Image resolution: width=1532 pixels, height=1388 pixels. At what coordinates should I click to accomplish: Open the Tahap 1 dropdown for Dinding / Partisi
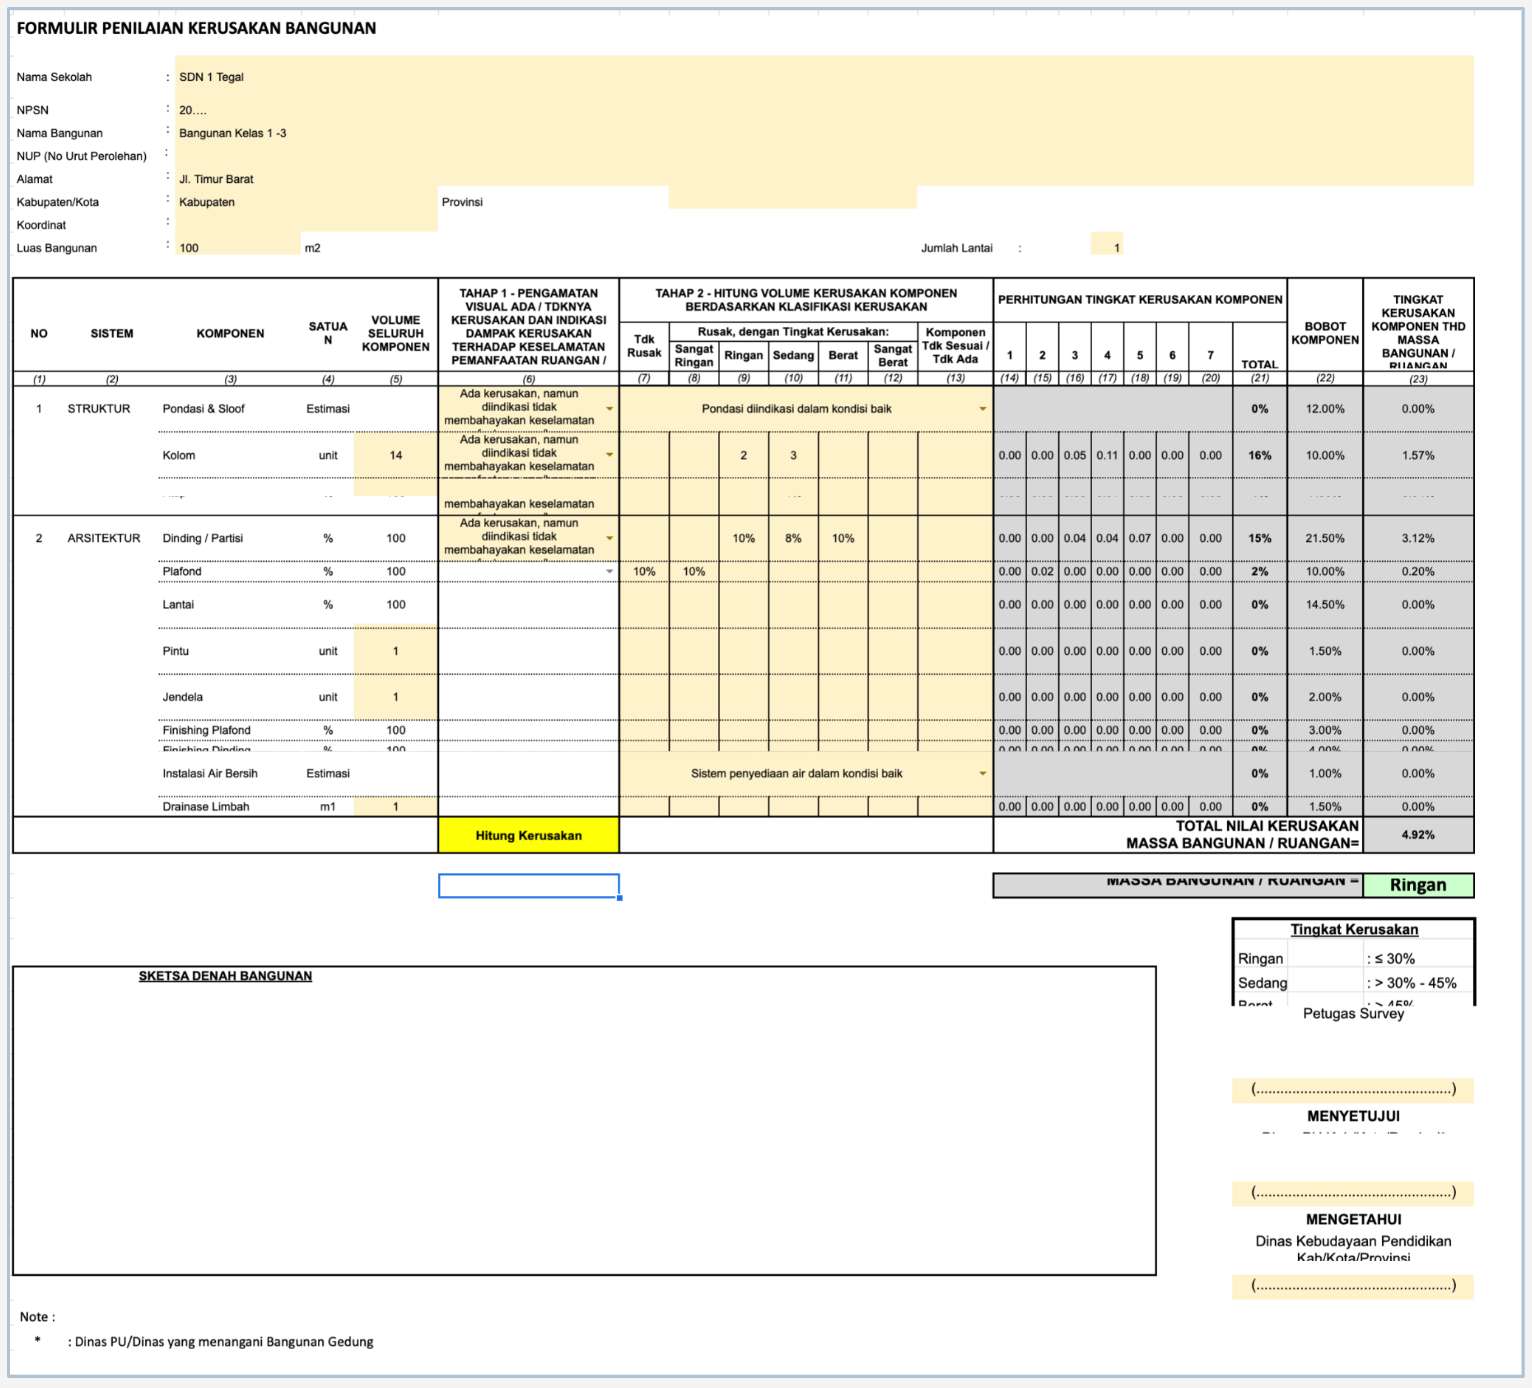pyautogui.click(x=610, y=538)
